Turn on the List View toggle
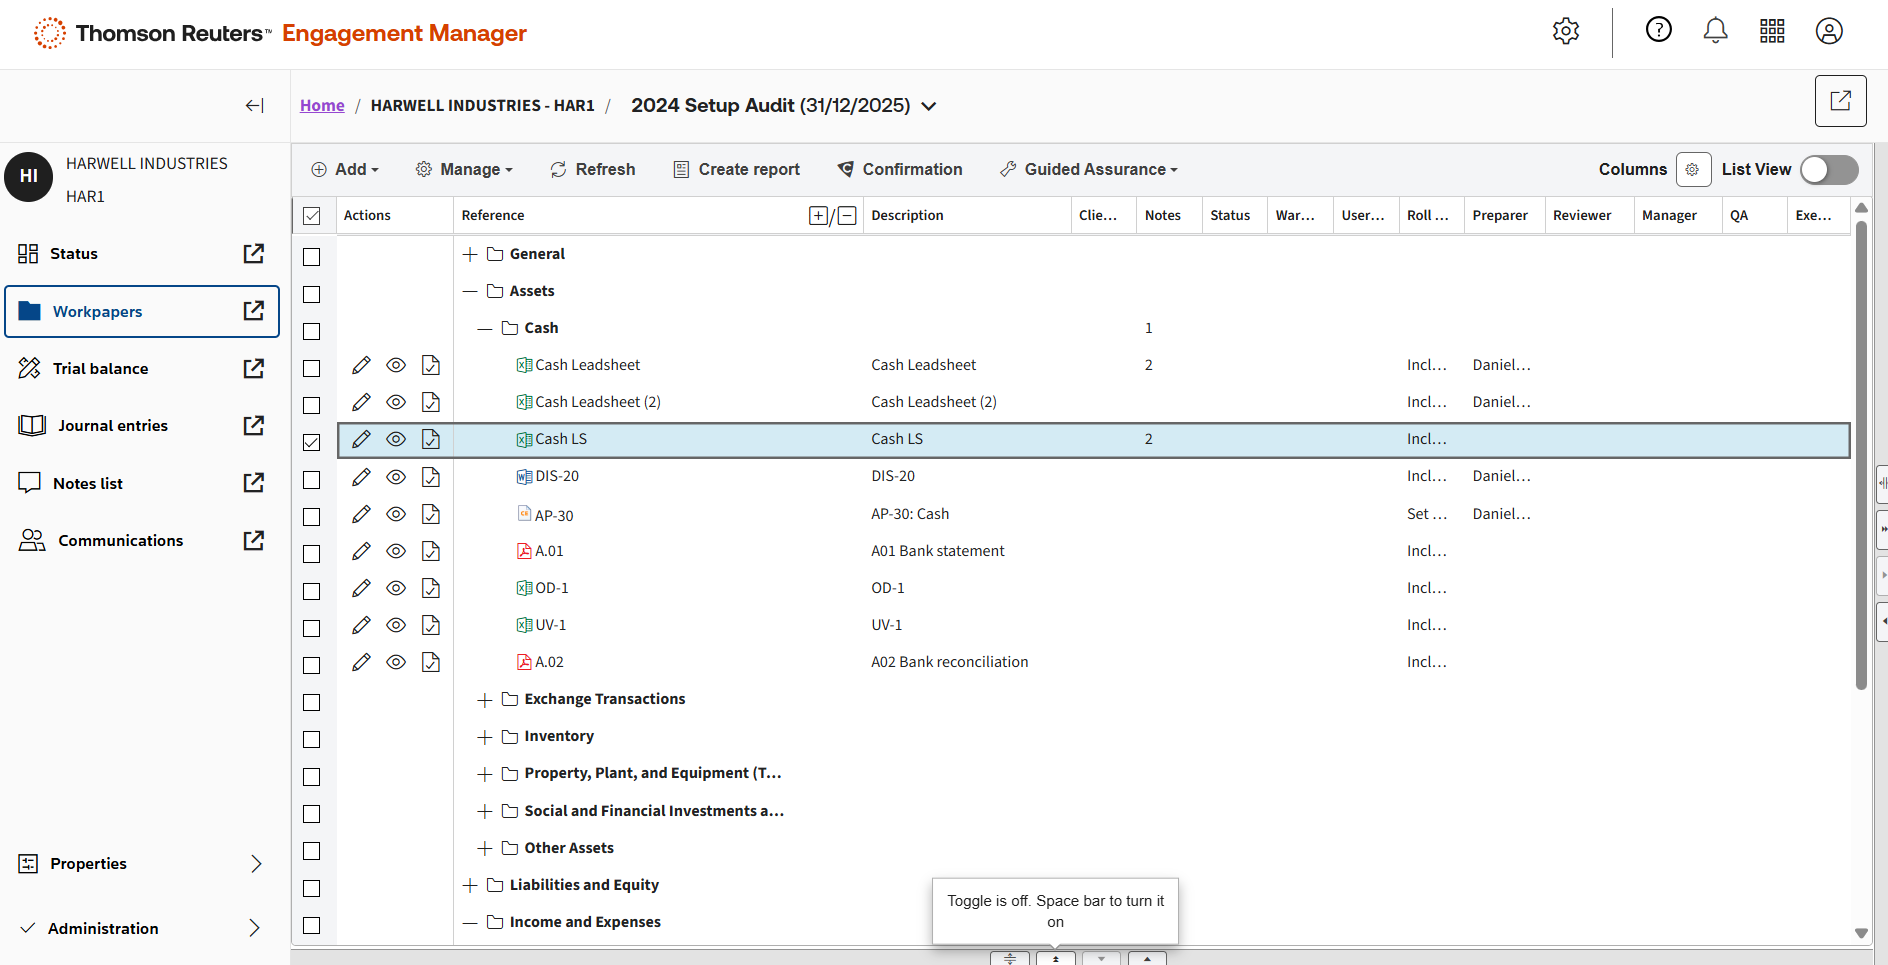The width and height of the screenshot is (1888, 965). pyautogui.click(x=1828, y=170)
